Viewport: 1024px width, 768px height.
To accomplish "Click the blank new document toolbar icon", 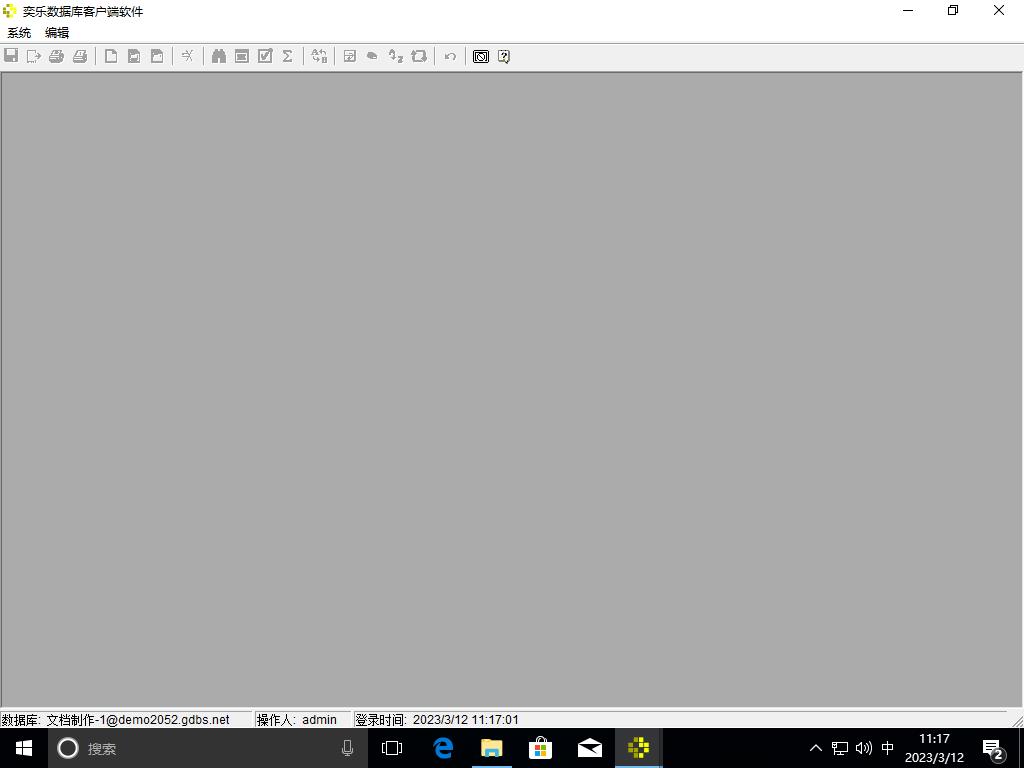I will pyautogui.click(x=111, y=56).
